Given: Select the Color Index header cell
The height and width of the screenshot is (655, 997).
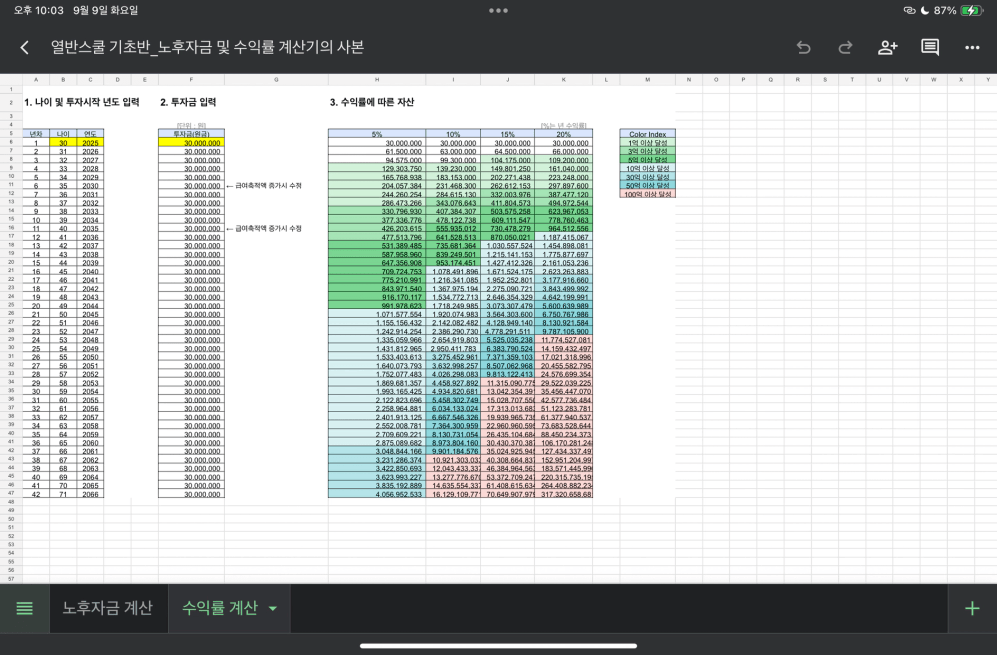Looking at the screenshot, I should tap(647, 134).
